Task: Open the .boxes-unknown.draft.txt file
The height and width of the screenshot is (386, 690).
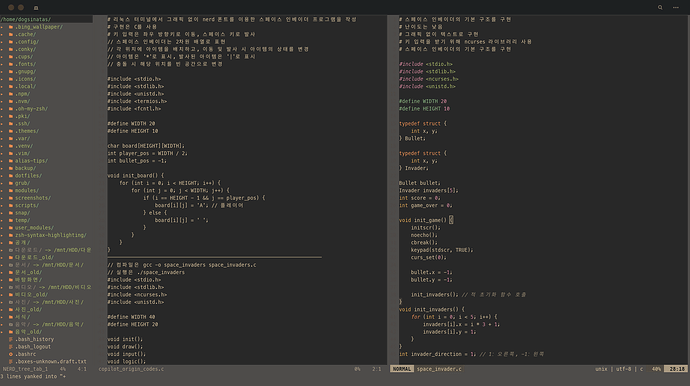Action: tap(51, 361)
